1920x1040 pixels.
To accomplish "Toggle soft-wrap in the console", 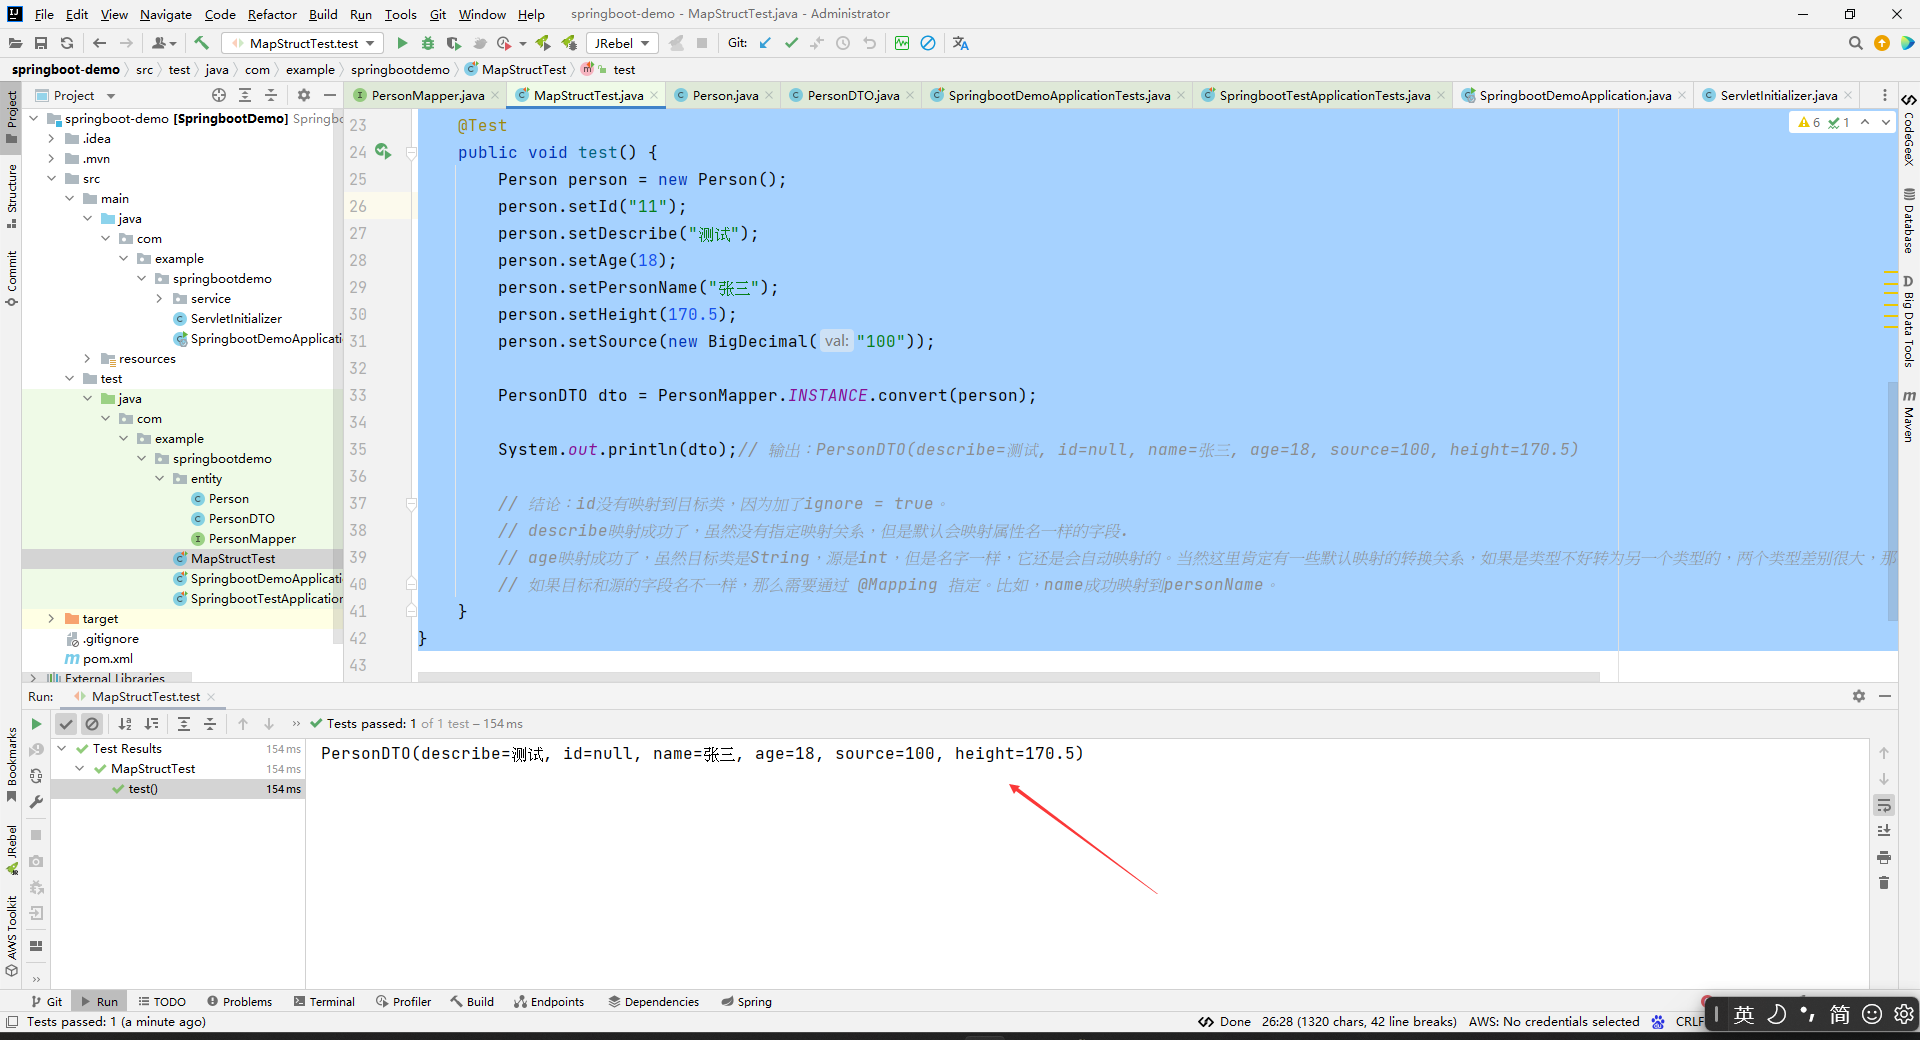I will (1884, 805).
